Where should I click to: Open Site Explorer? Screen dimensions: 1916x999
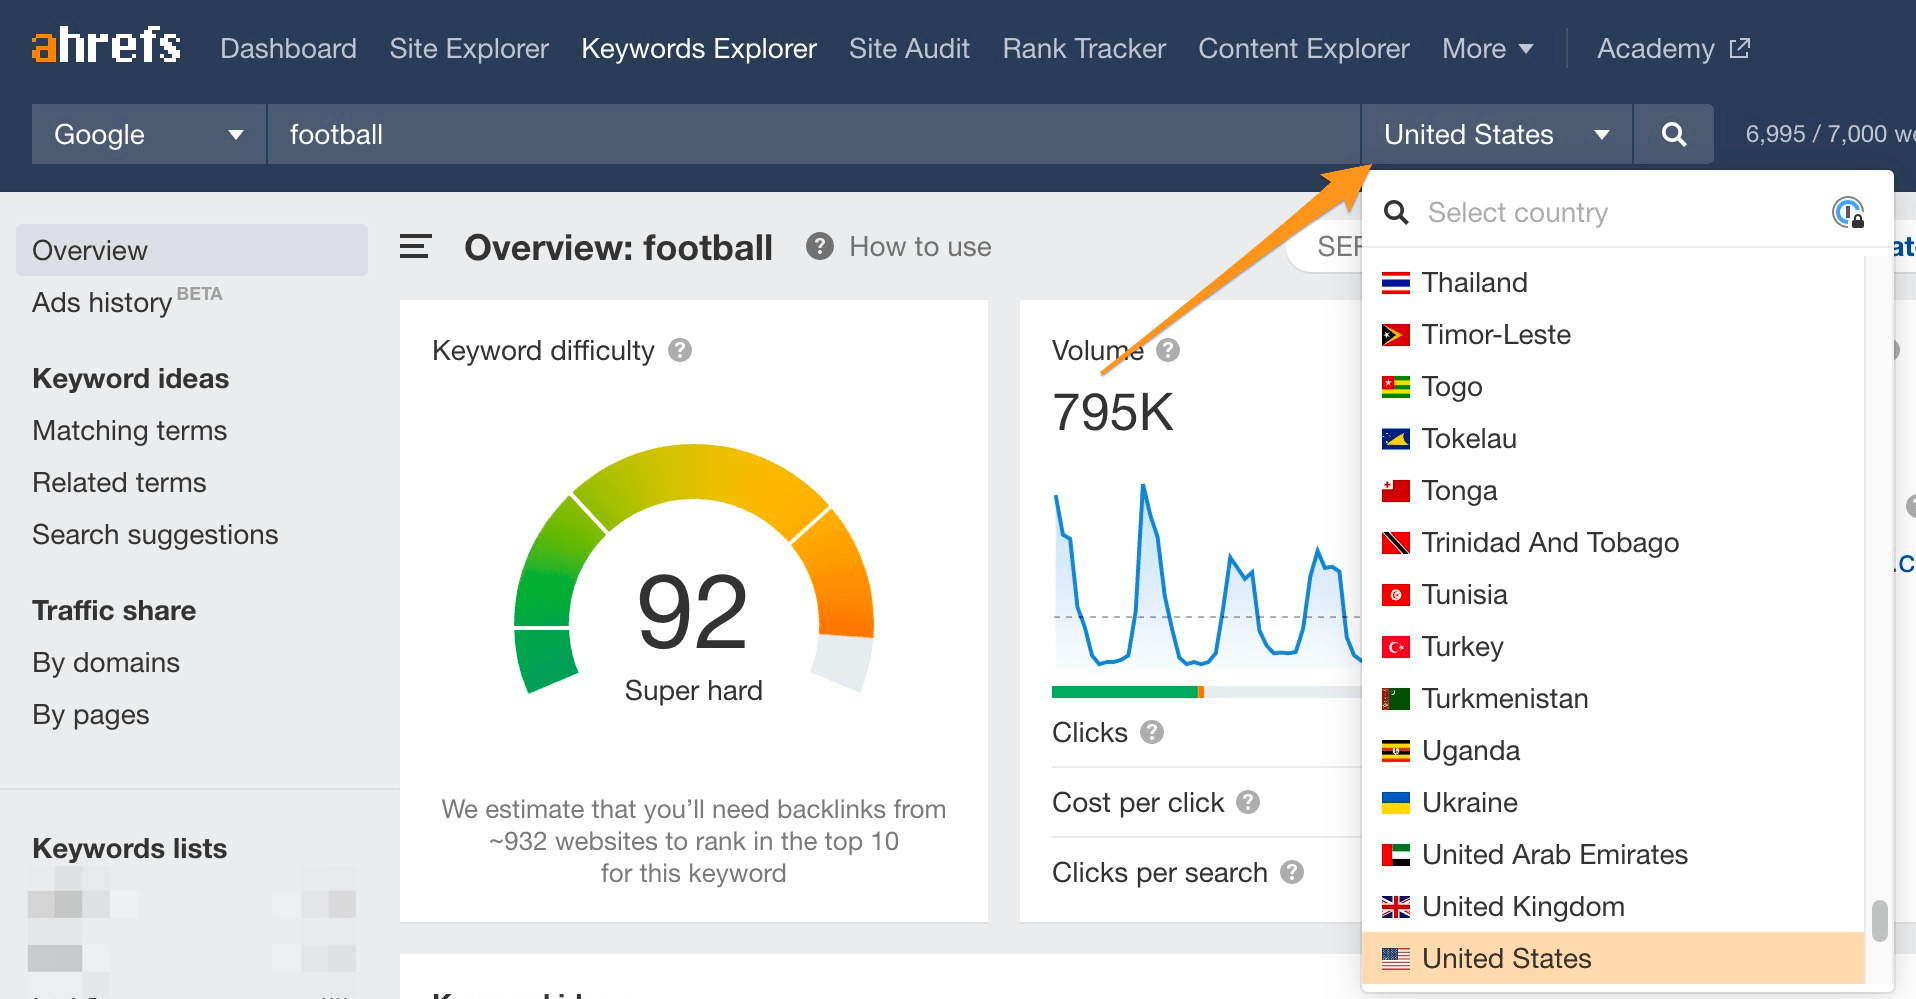[x=469, y=48]
